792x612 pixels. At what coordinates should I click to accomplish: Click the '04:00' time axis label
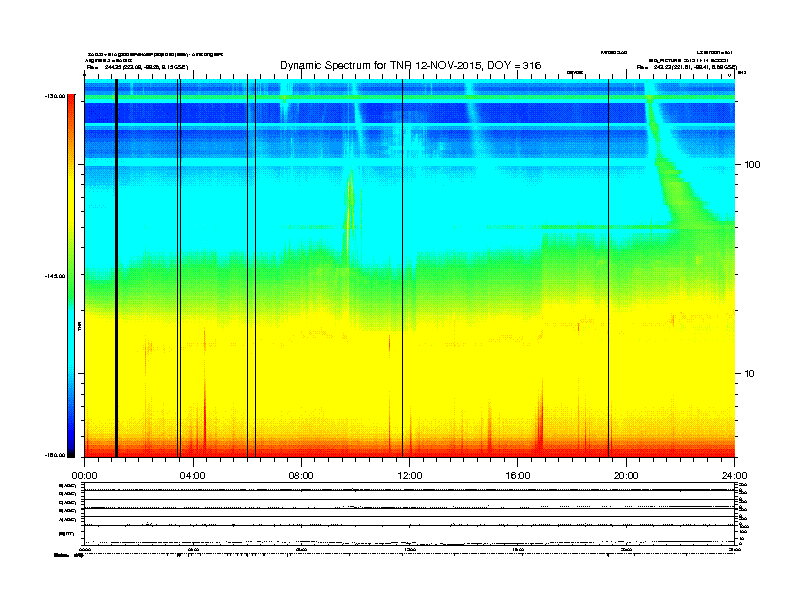pos(193,476)
